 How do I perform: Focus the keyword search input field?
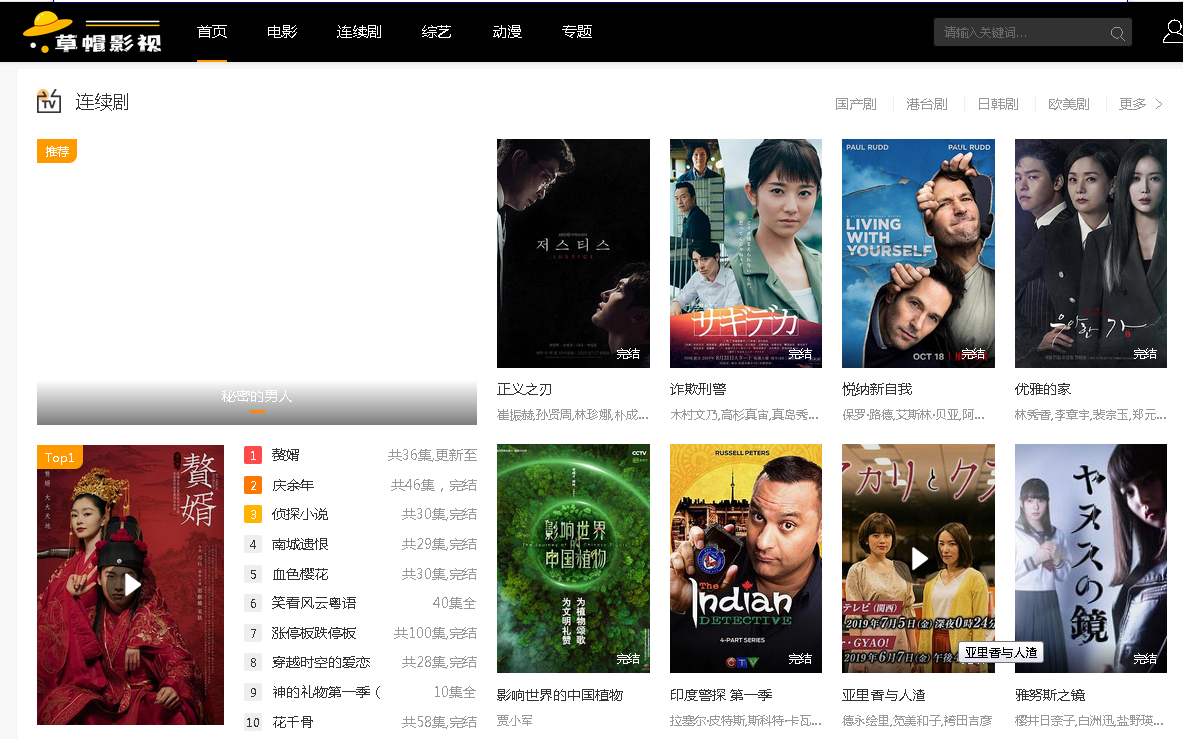click(x=1020, y=33)
